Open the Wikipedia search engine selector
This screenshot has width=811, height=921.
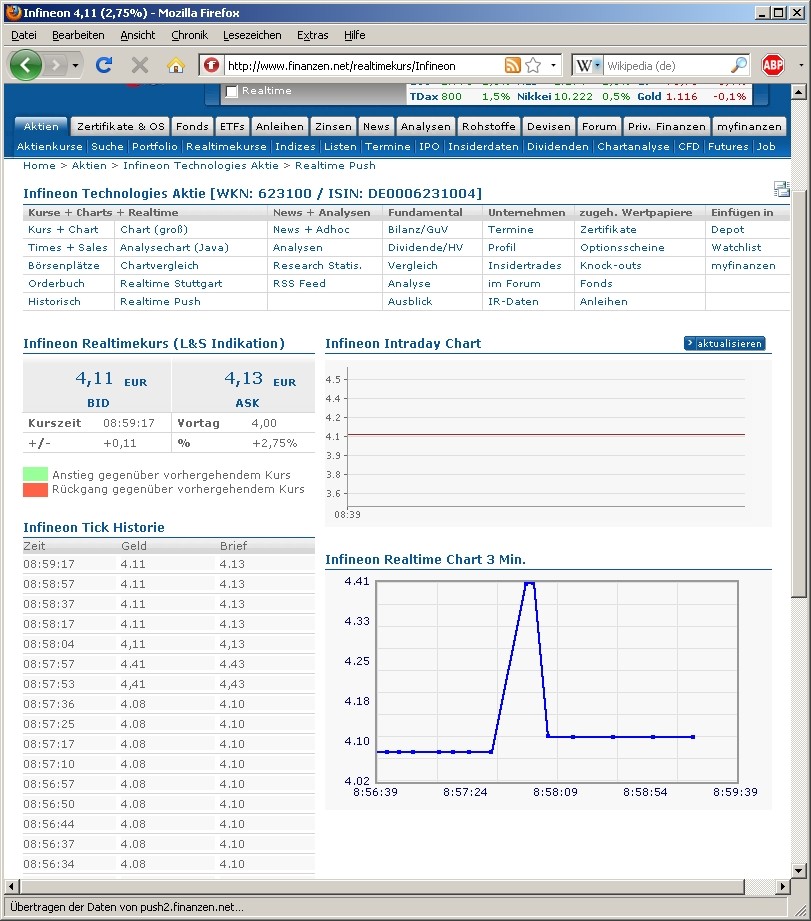pyautogui.click(x=588, y=65)
